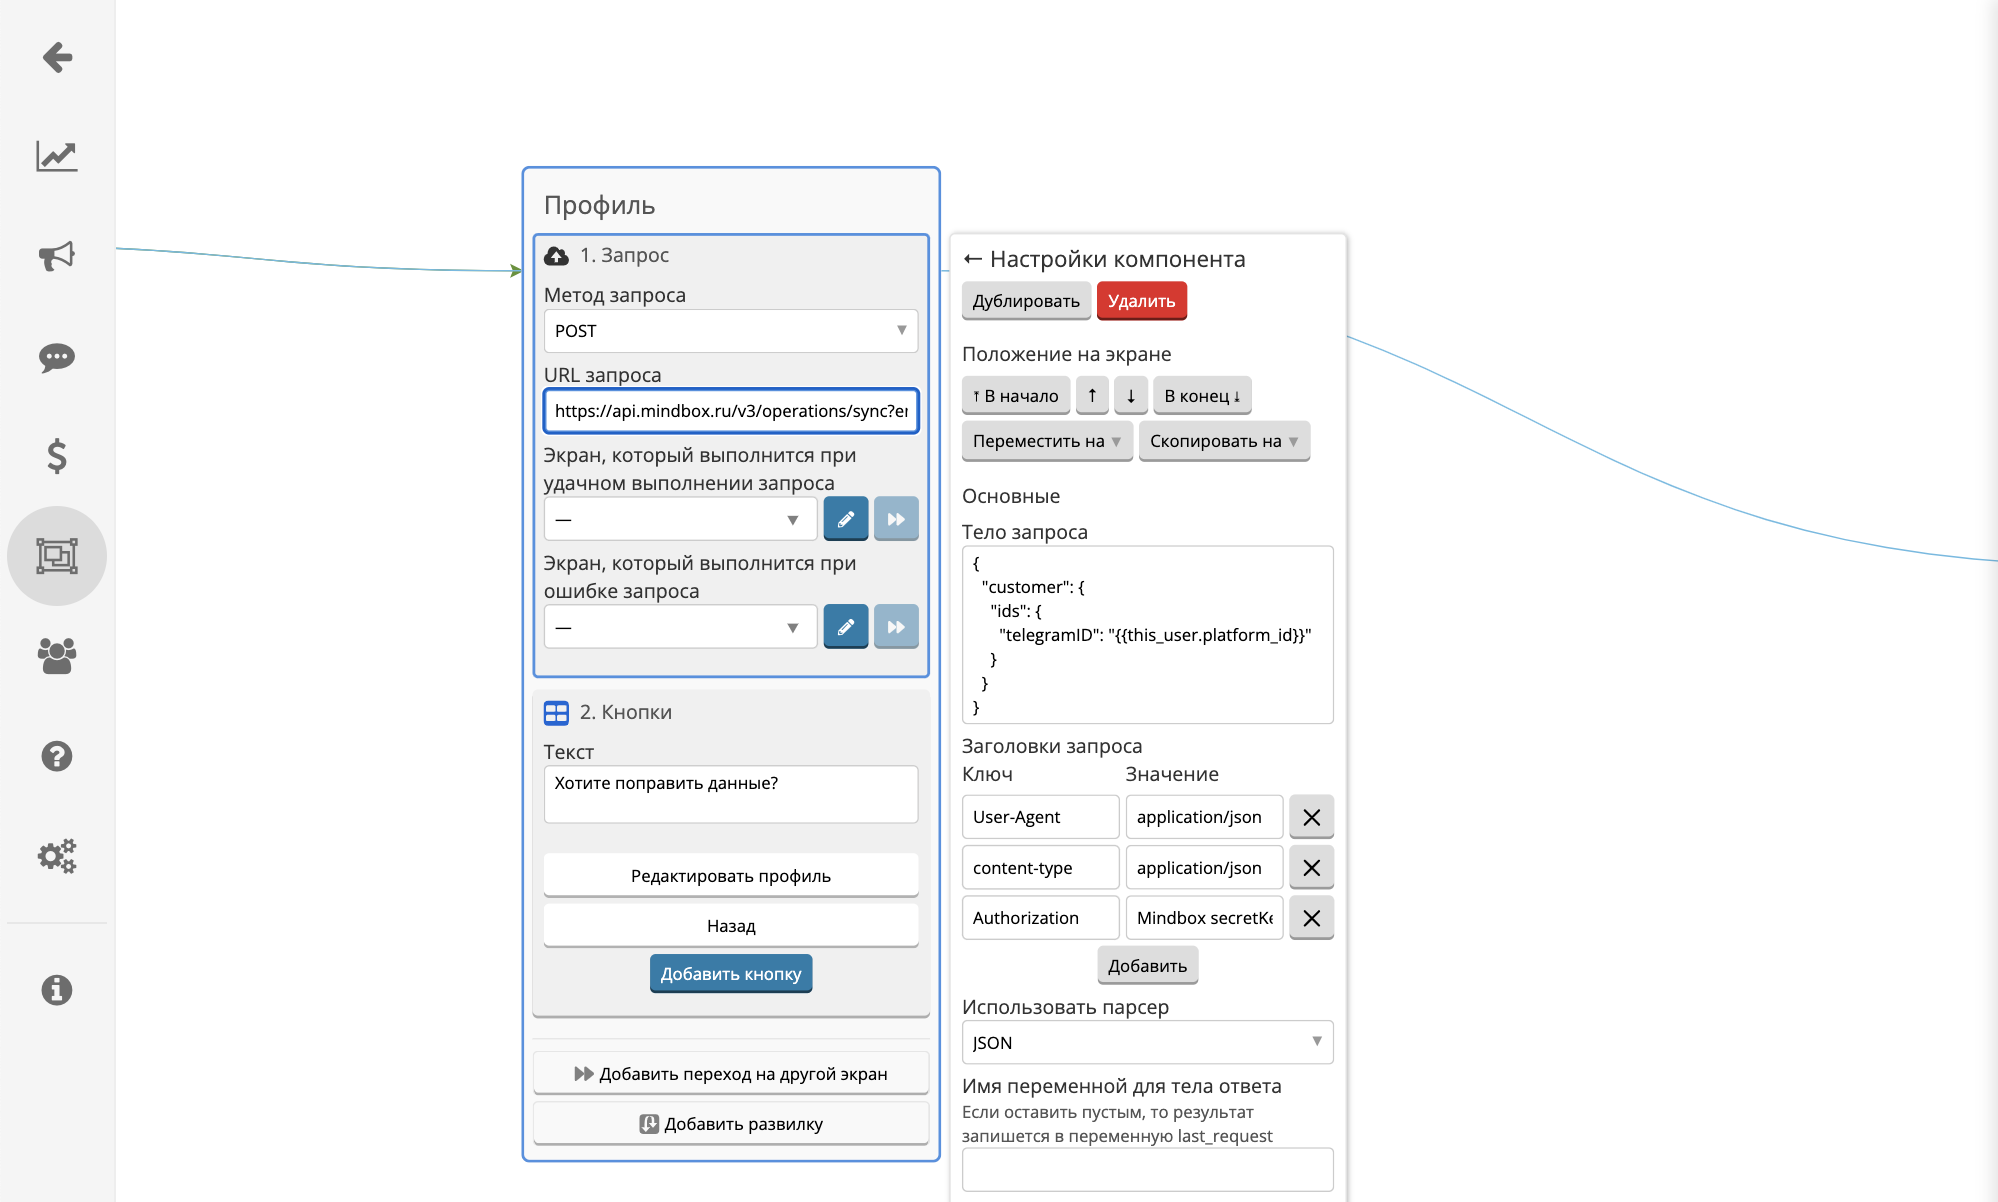Click the megaphone campaigns icon in sidebar
Image resolution: width=1998 pixels, height=1202 pixels.
click(57, 257)
